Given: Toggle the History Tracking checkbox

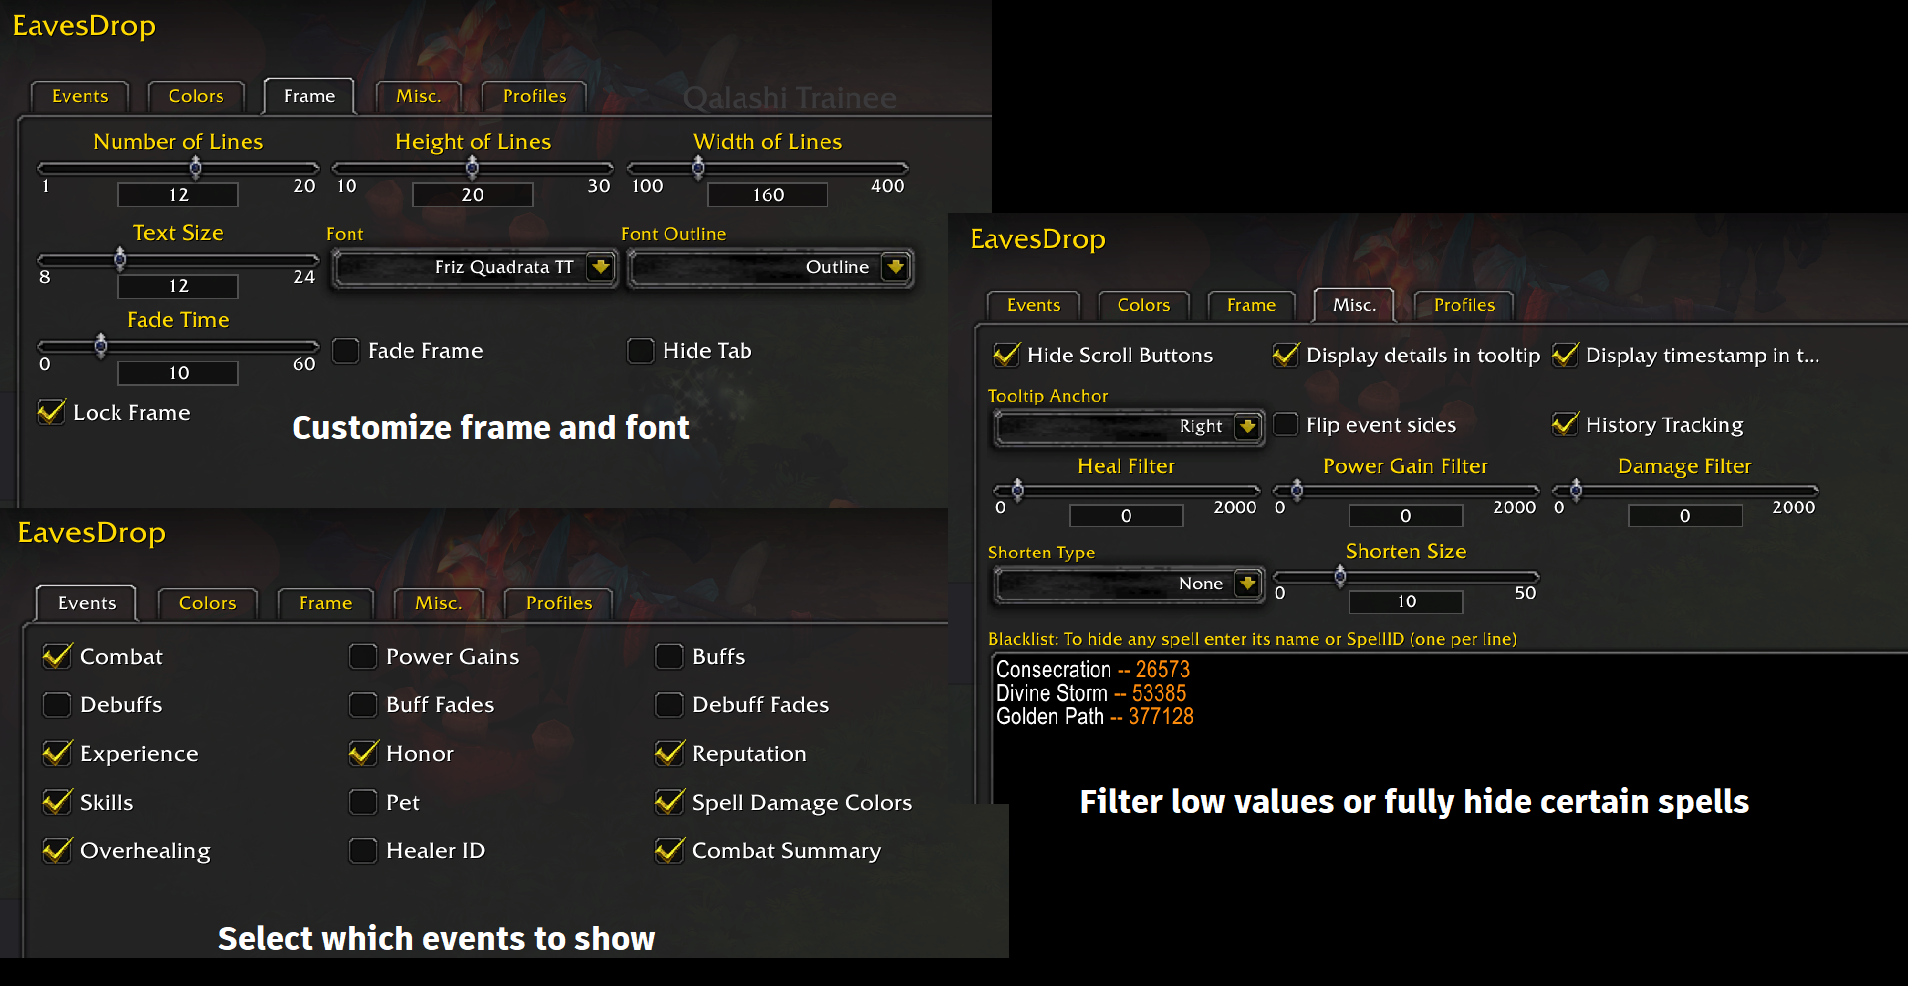Looking at the screenshot, I should (x=1565, y=425).
